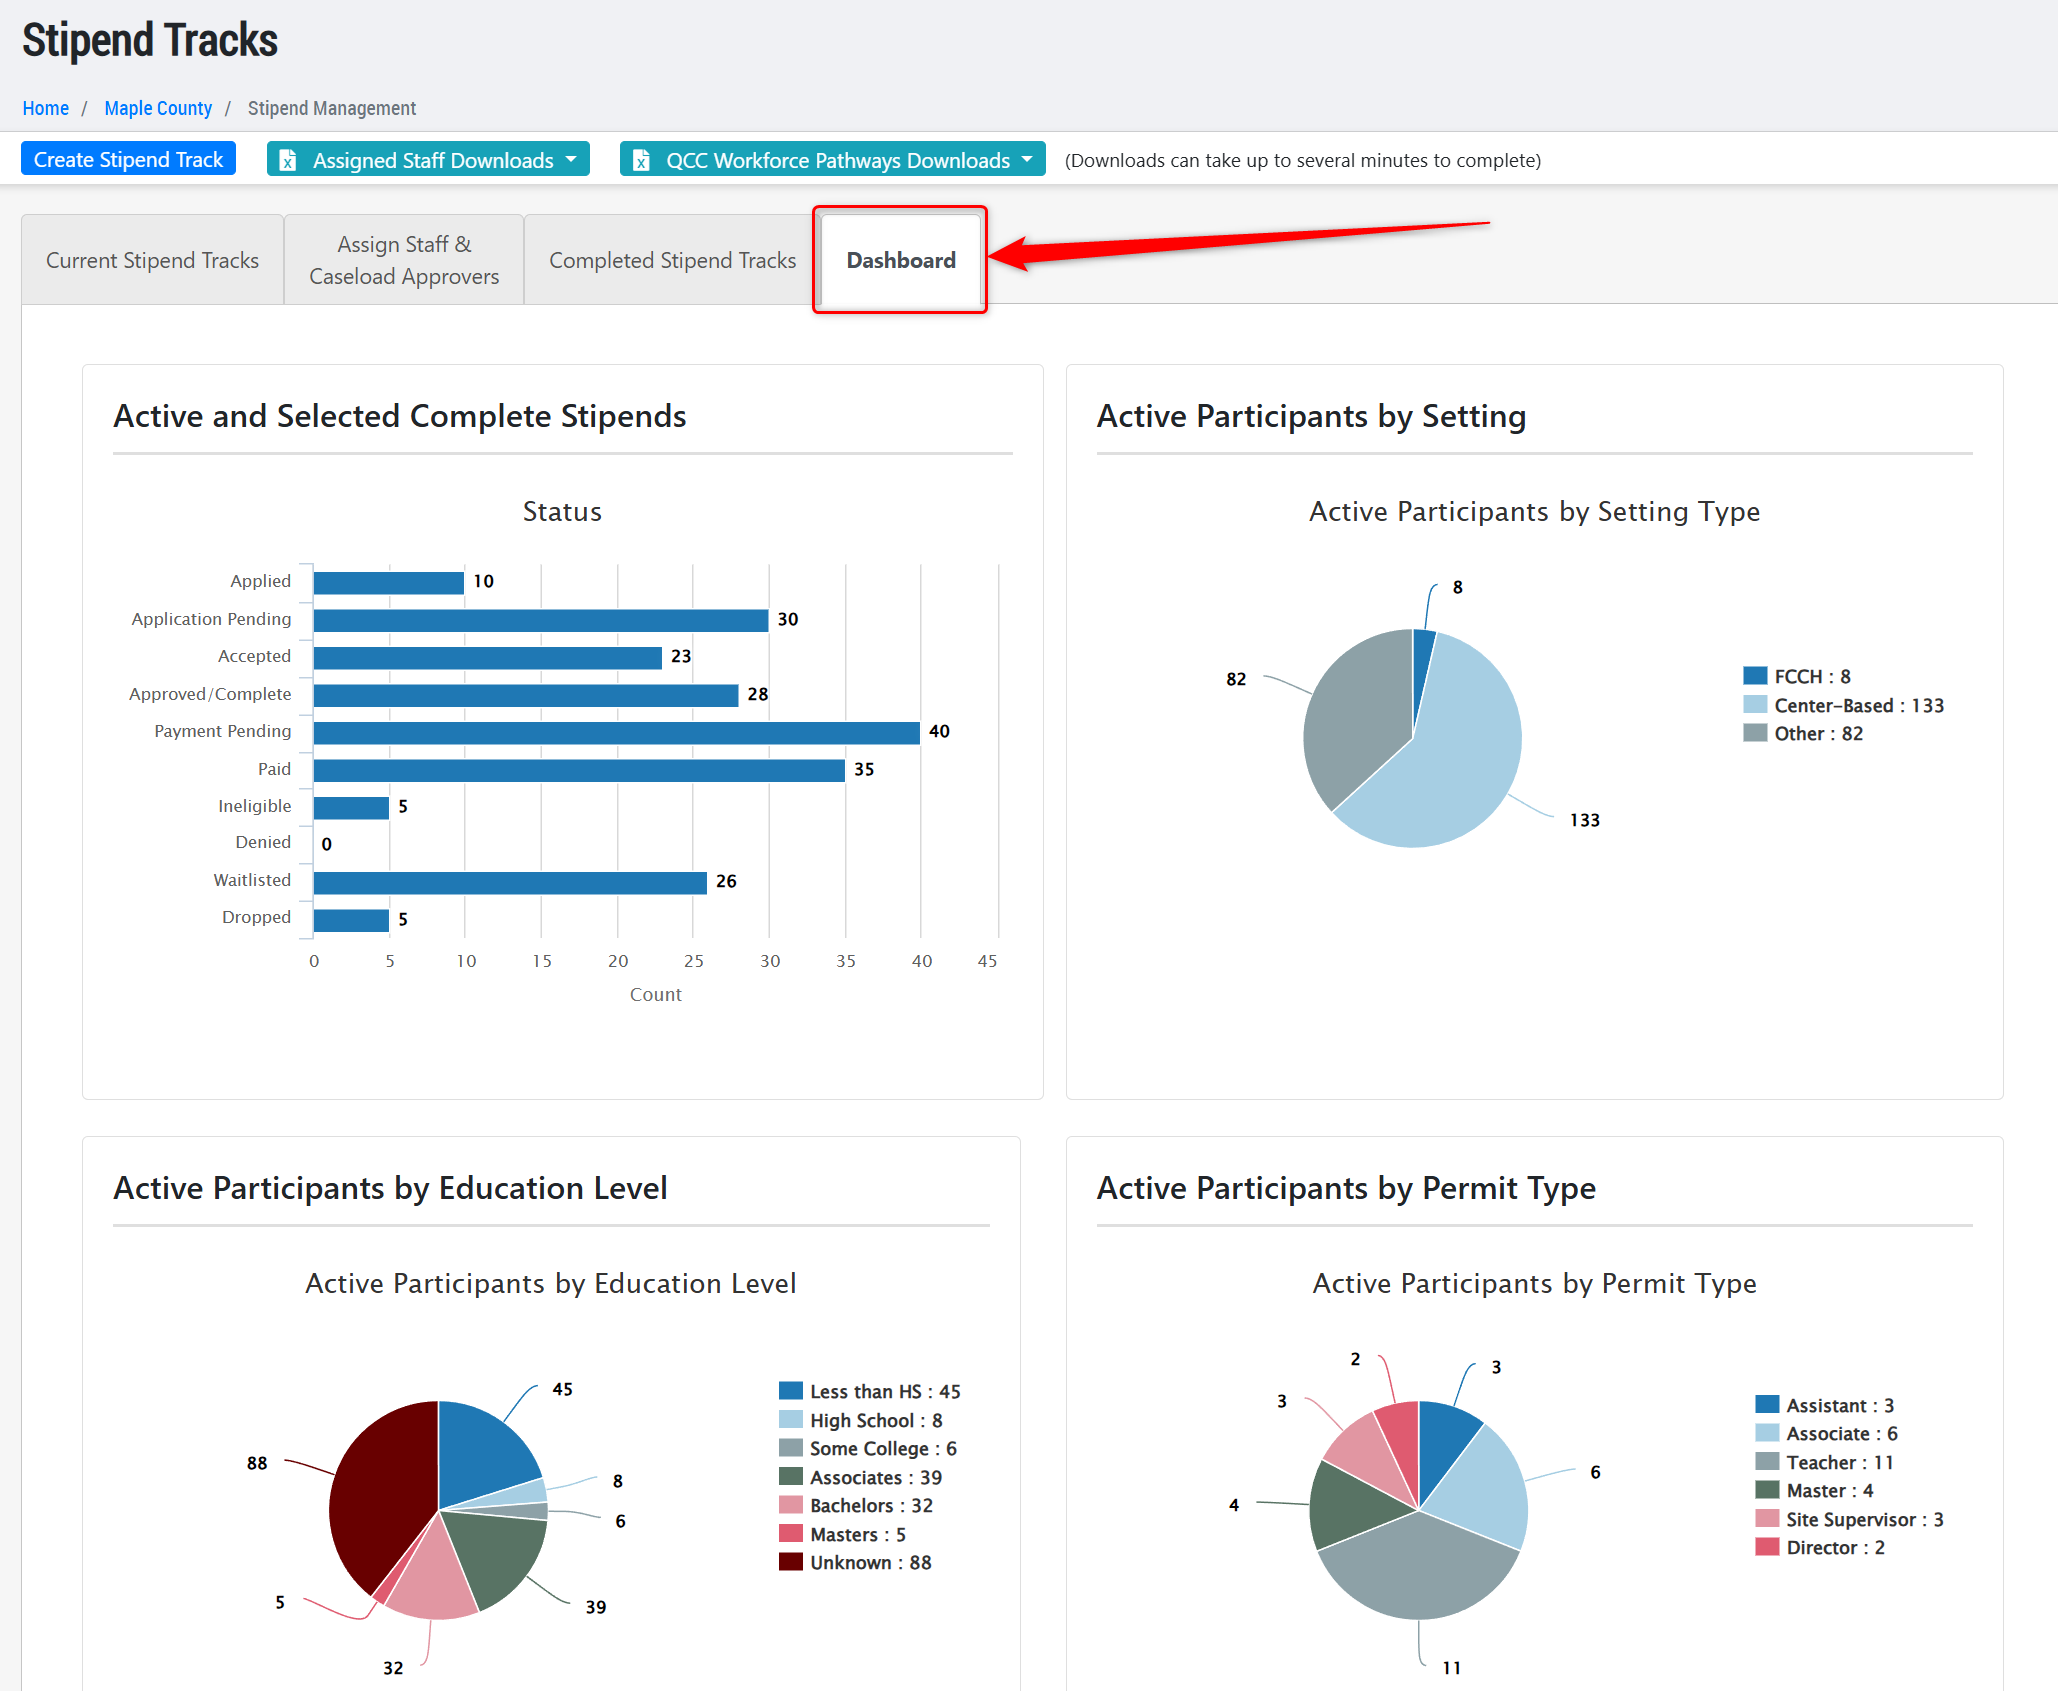Screen dimensions: 2058x1691
Task: Click Create Stipend Track button
Action: coord(128,160)
